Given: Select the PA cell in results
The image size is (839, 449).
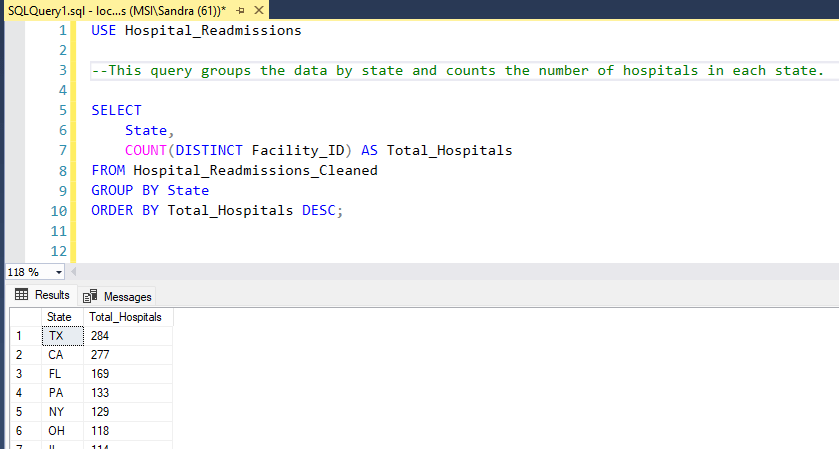Looking at the screenshot, I should [62, 393].
